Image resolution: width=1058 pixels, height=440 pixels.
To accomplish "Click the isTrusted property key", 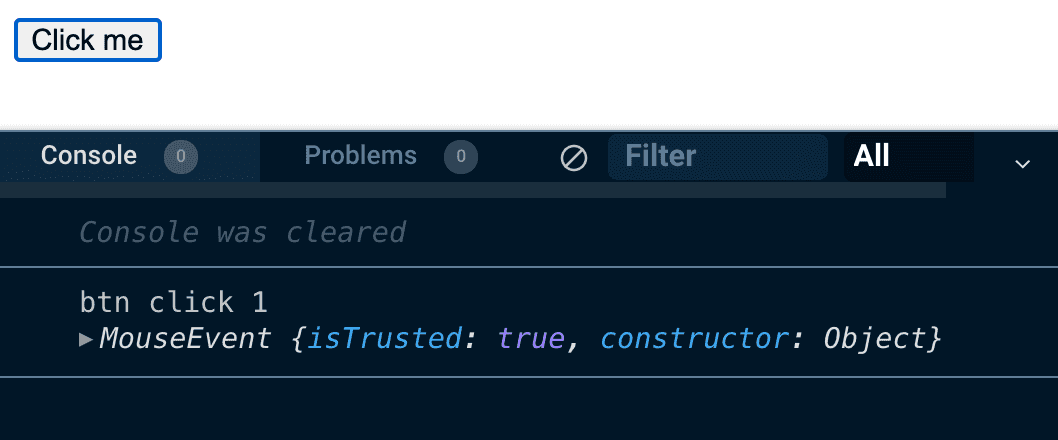I will tap(385, 339).
